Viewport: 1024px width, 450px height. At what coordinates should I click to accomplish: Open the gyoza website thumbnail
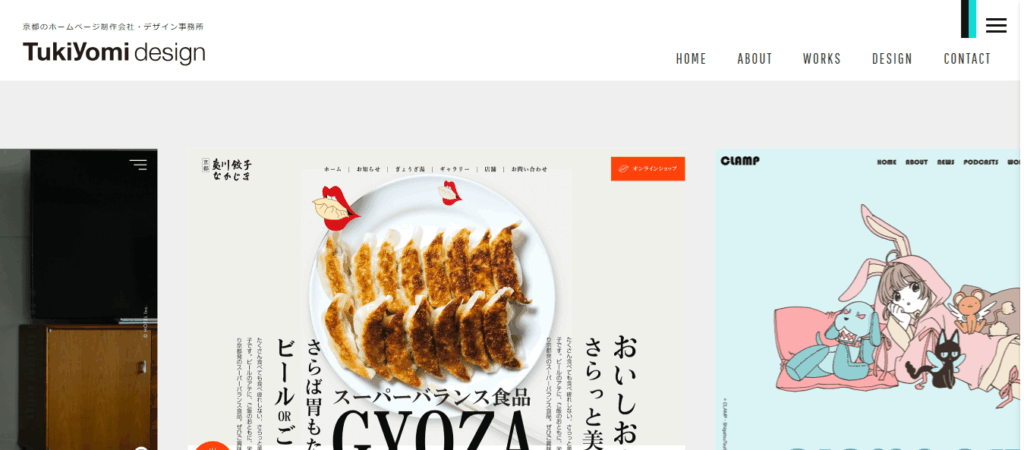437,299
